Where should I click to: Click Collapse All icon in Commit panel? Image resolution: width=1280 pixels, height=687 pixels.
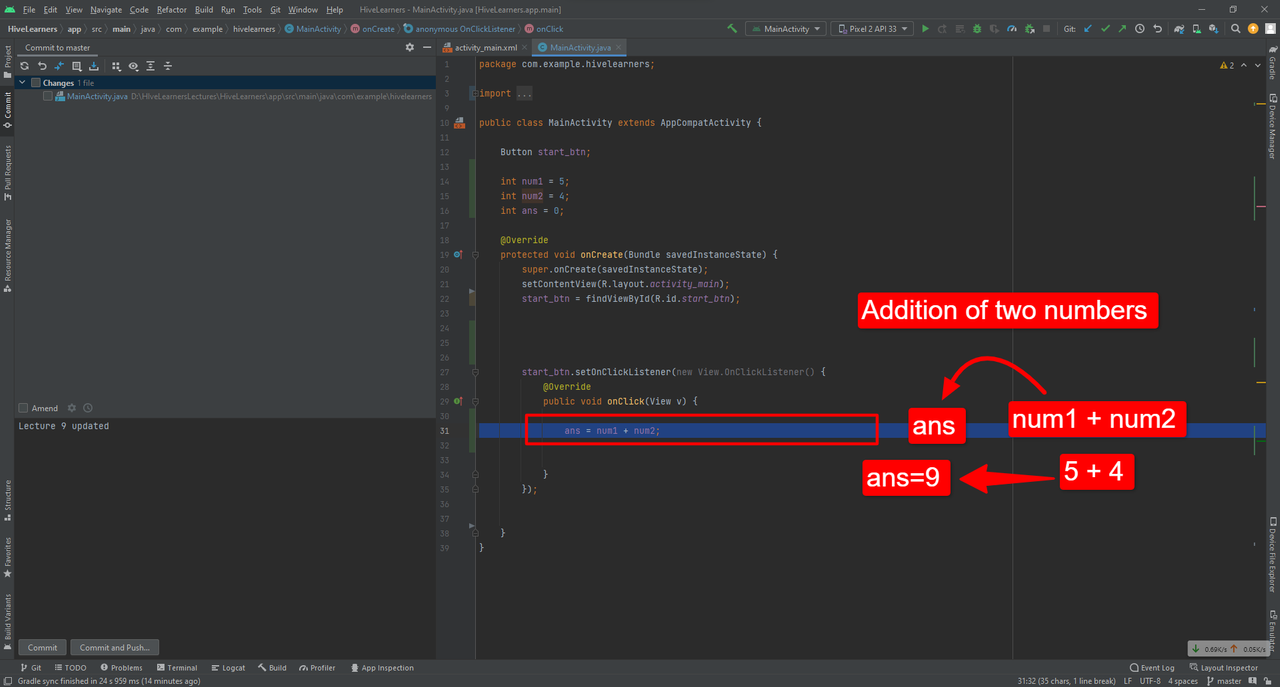pyautogui.click(x=167, y=66)
